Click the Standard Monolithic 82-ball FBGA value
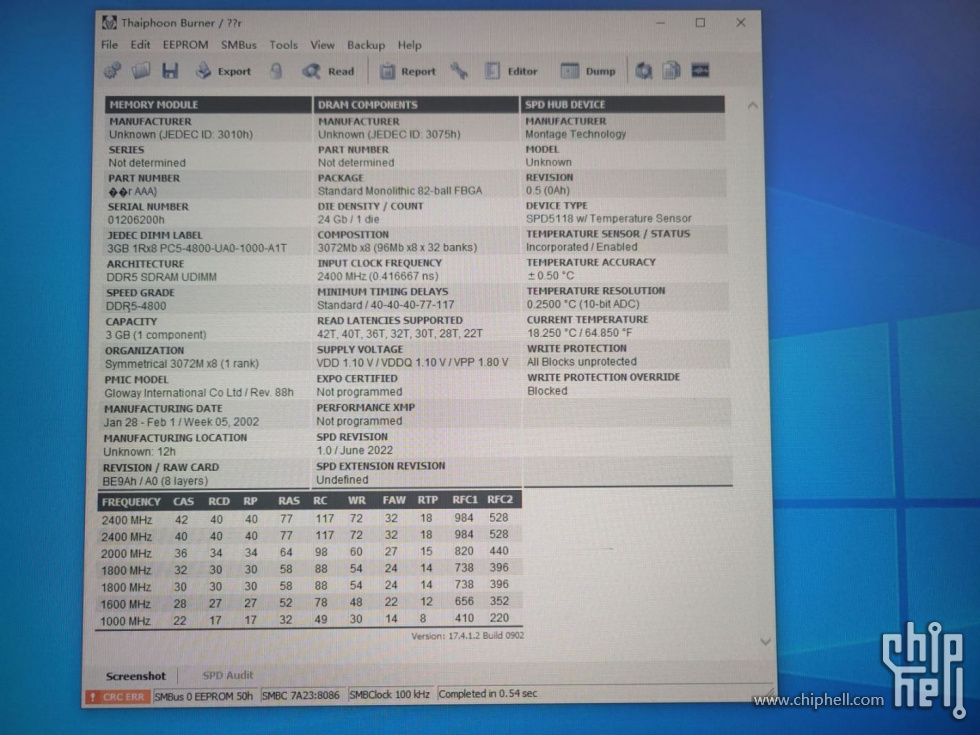980x735 pixels. point(400,191)
